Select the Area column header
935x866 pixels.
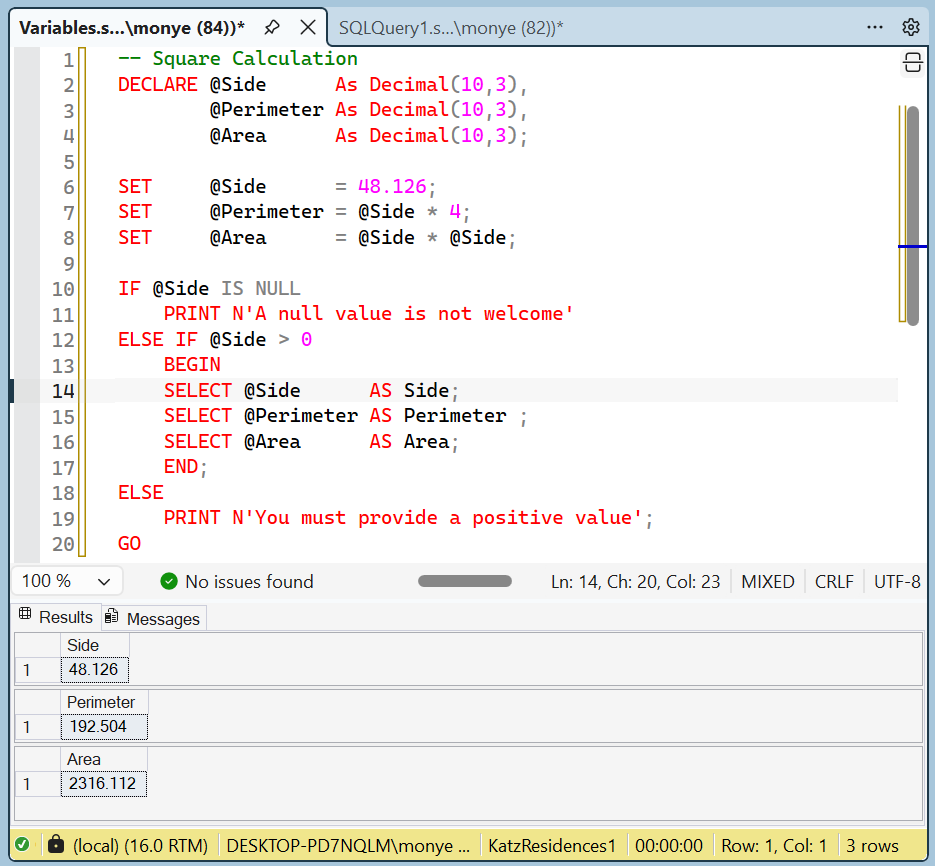[104, 759]
